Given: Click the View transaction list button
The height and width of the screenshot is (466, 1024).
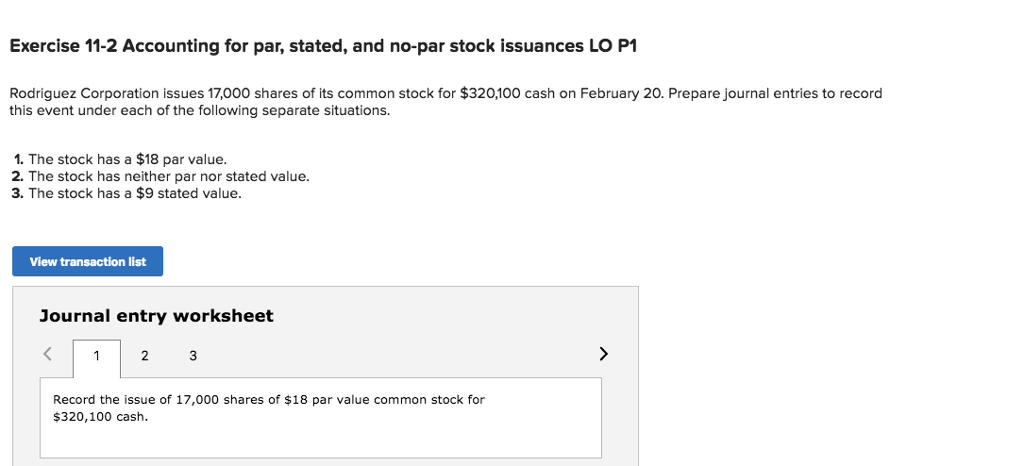Looking at the screenshot, I should [x=88, y=261].
